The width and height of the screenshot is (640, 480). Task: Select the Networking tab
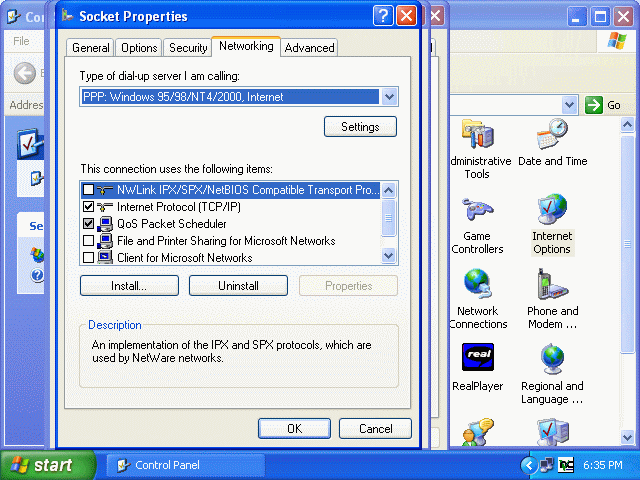(x=246, y=46)
